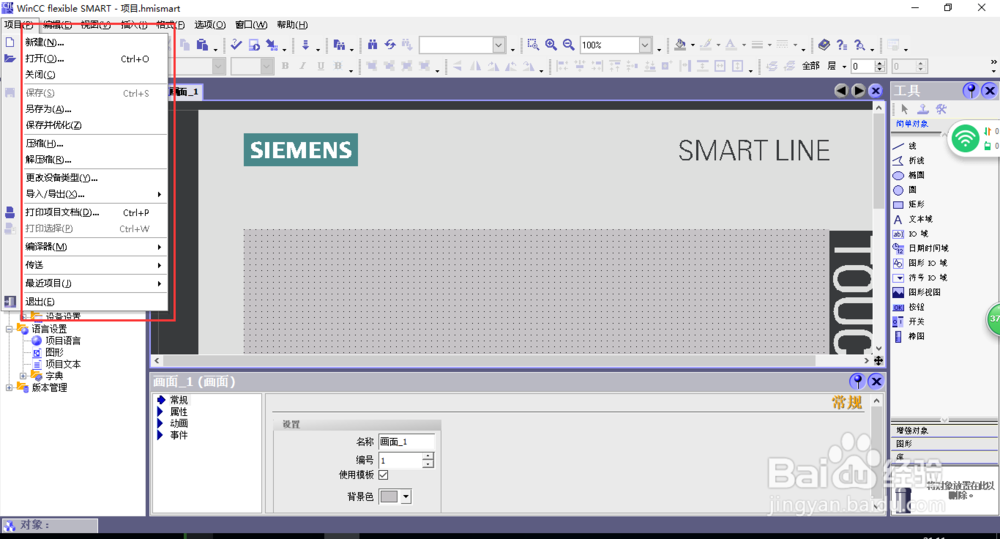Expand the Version management (版本管理) tree node
Image resolution: width=1000 pixels, height=539 pixels.
(x=9, y=388)
